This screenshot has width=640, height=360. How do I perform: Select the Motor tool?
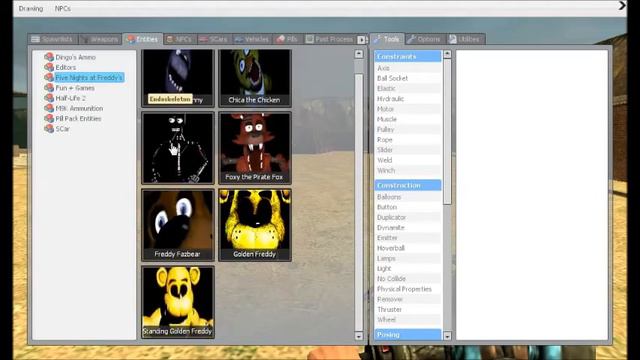(408, 109)
